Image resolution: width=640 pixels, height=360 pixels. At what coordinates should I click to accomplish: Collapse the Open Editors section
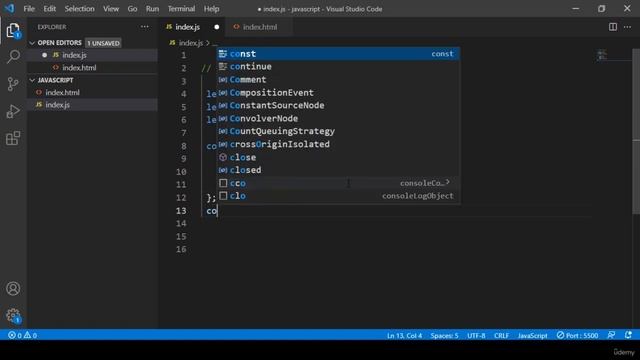tap(32, 43)
